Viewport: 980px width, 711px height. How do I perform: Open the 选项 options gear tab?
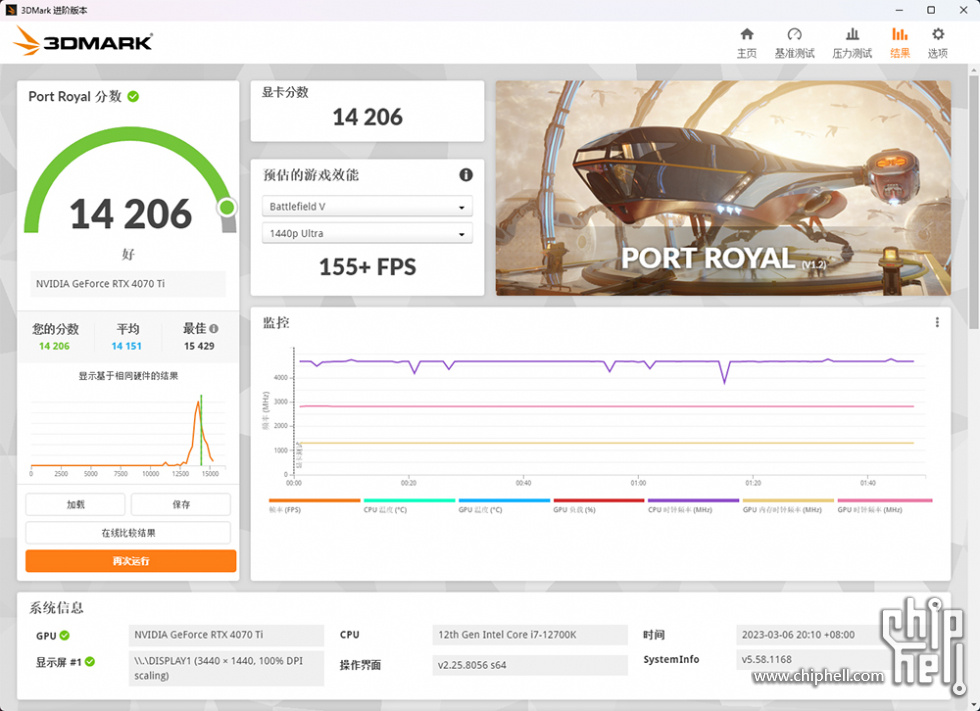938,42
